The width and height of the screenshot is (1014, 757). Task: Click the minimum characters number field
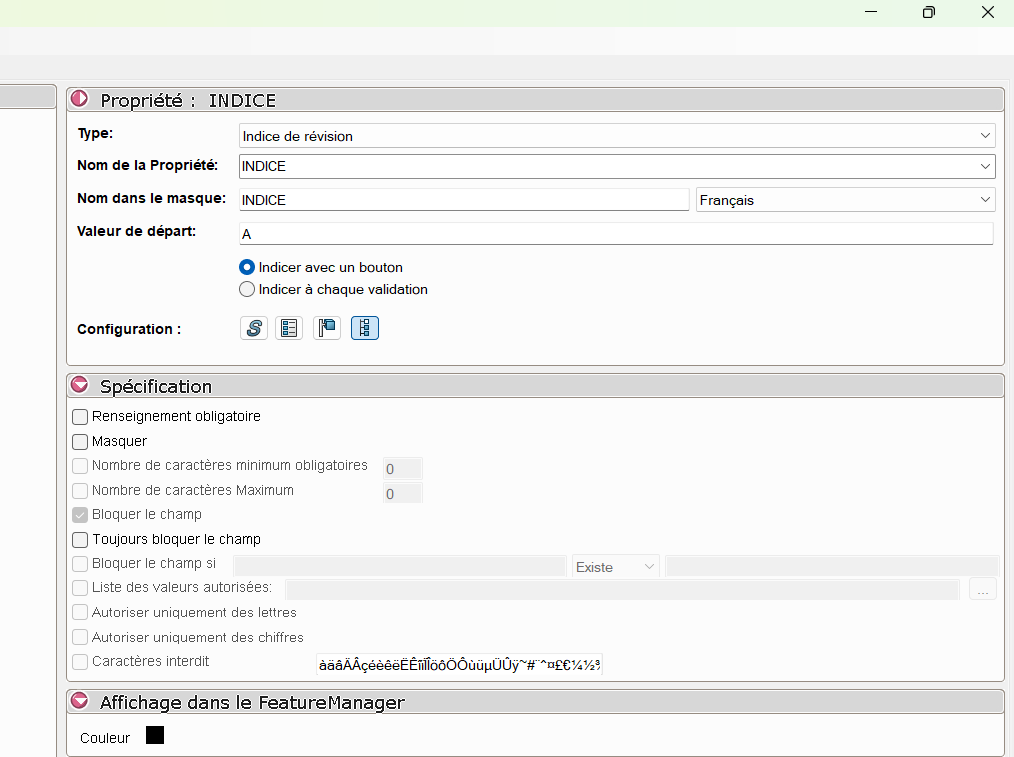[403, 469]
